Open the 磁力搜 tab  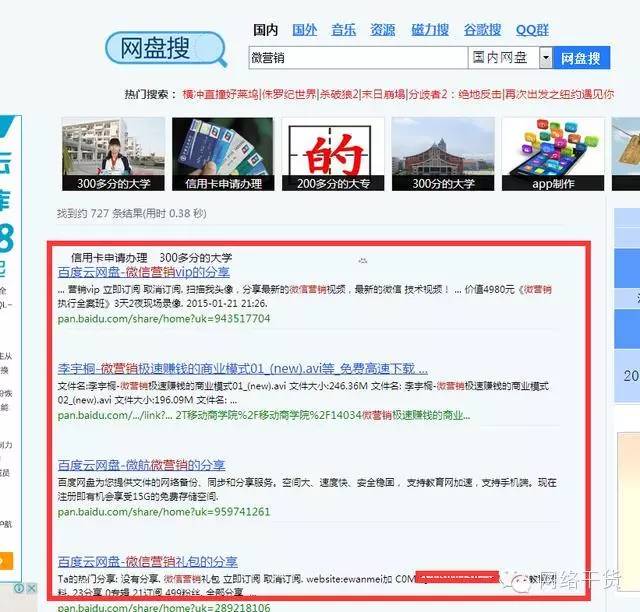[x=429, y=30]
